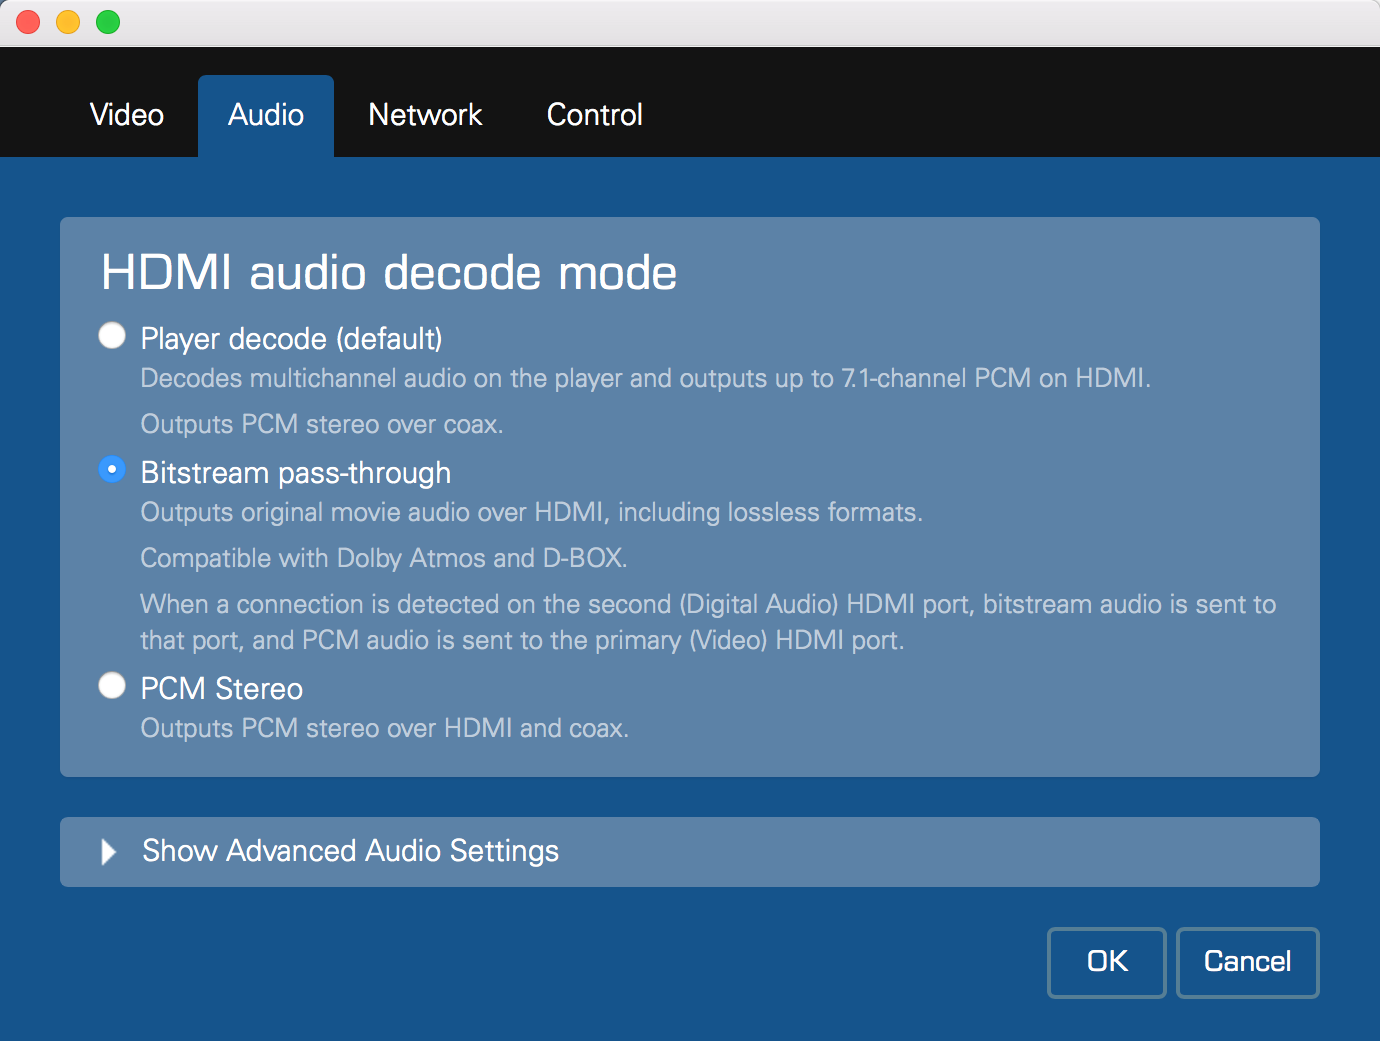
Task: Click the 'Bitstream pass-through' option label
Action: pyautogui.click(x=296, y=473)
